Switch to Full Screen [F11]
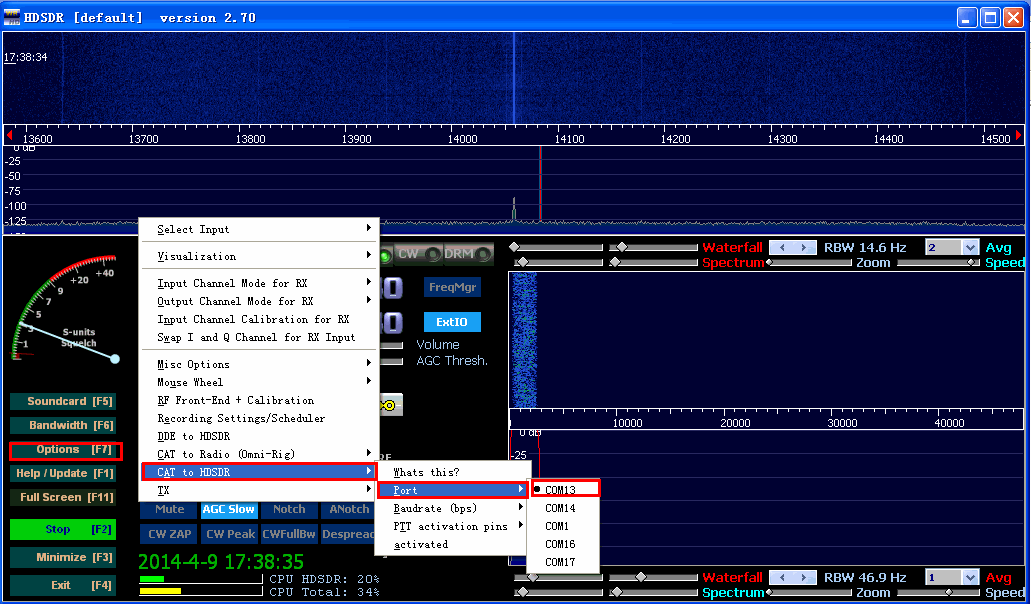The height and width of the screenshot is (604, 1031). pos(63,498)
